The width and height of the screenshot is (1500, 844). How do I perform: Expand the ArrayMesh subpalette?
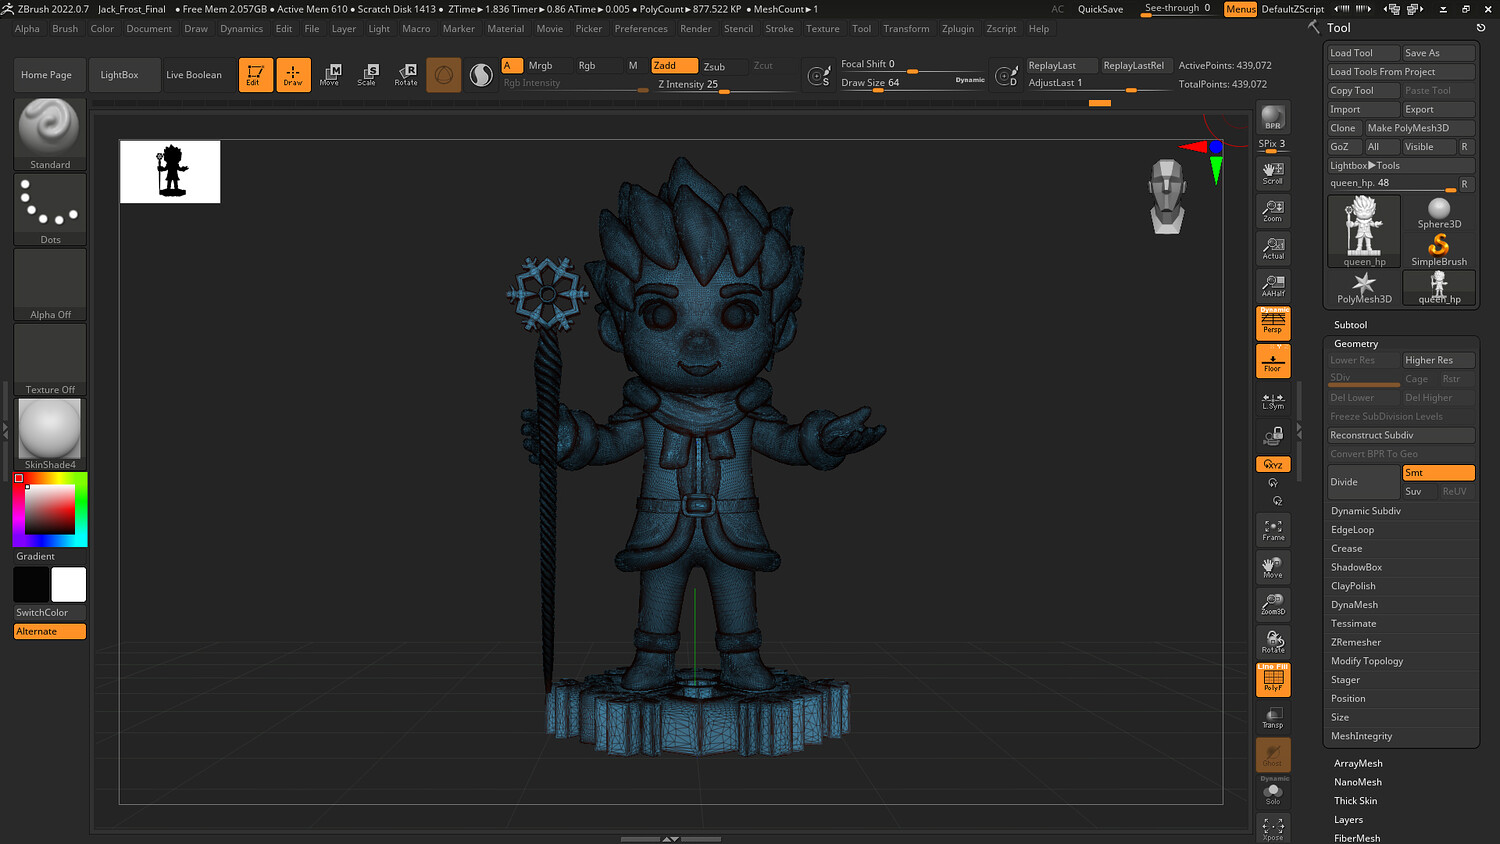pyautogui.click(x=1358, y=764)
